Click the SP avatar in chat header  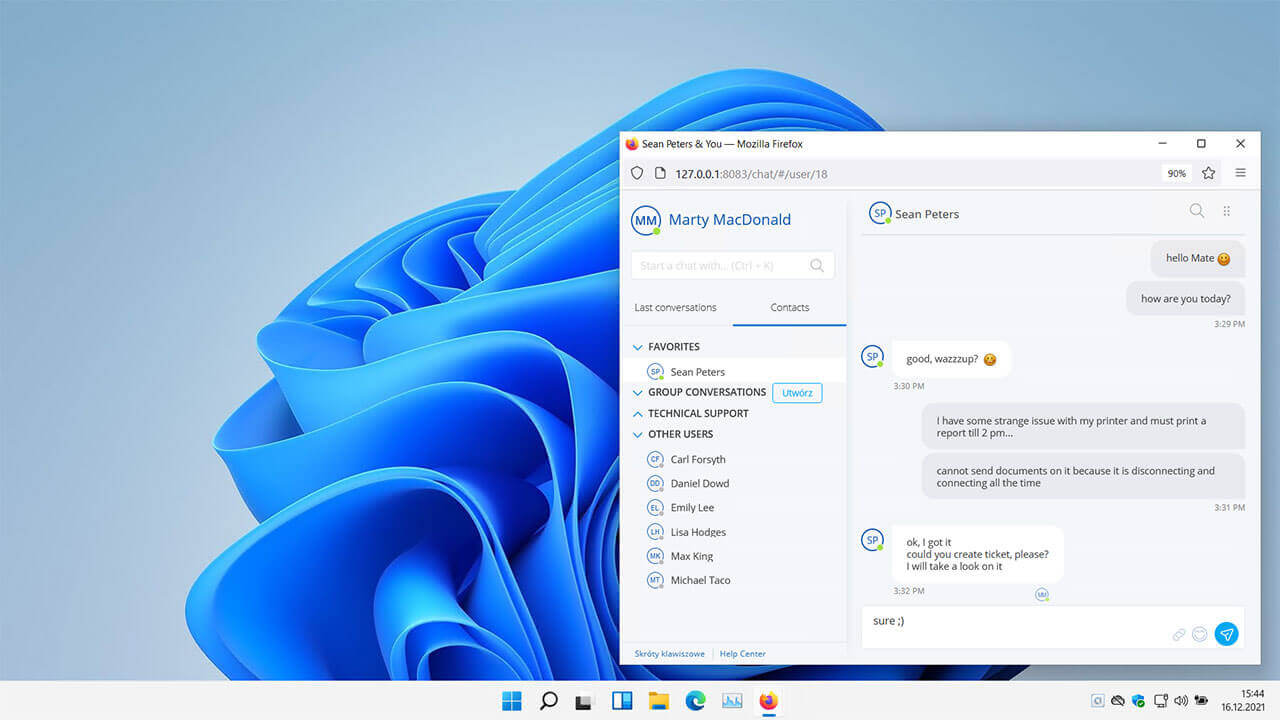pos(880,213)
